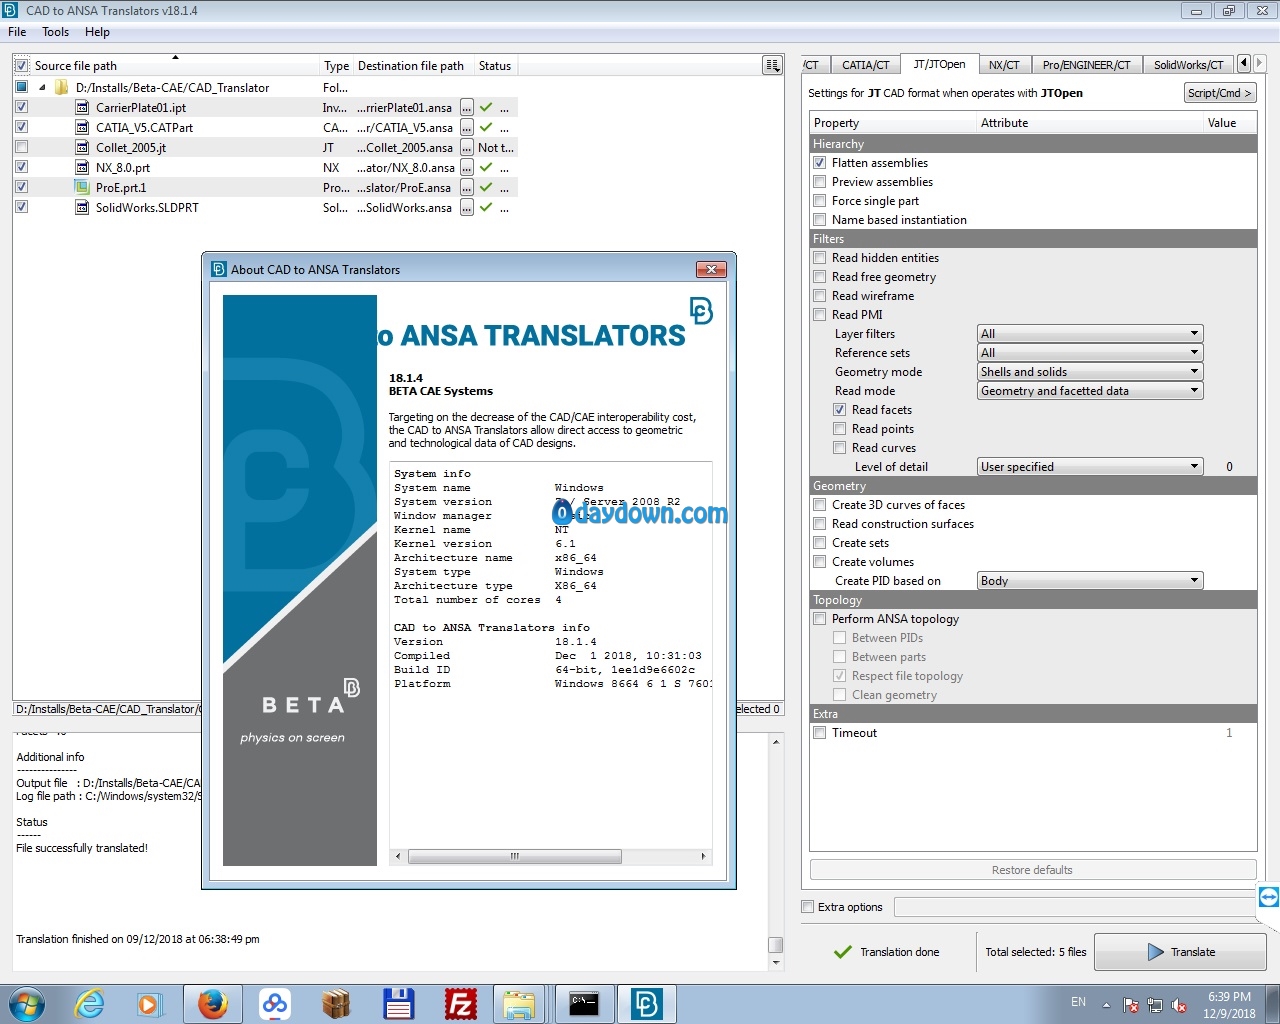Enable Read PMI option
The width and height of the screenshot is (1280, 1024).
tap(820, 315)
